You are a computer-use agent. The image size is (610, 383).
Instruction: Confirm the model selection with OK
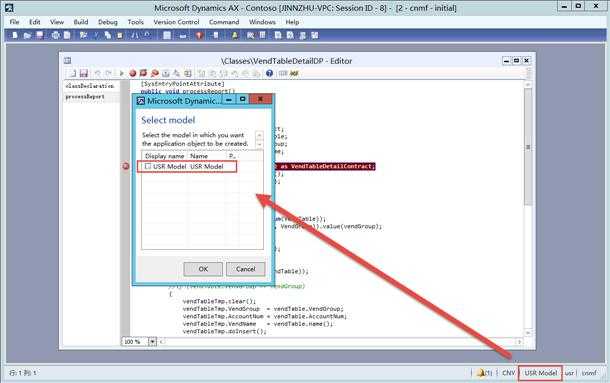pos(203,269)
